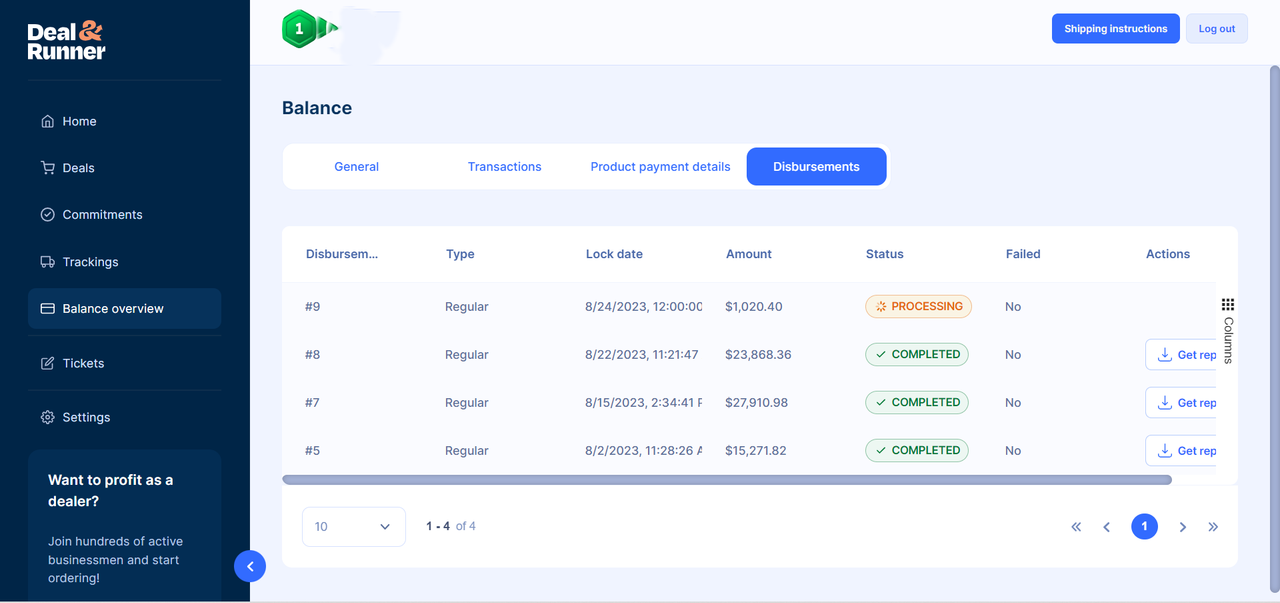Get report for disbursement #5
Image resolution: width=1280 pixels, height=603 pixels.
tap(1181, 450)
